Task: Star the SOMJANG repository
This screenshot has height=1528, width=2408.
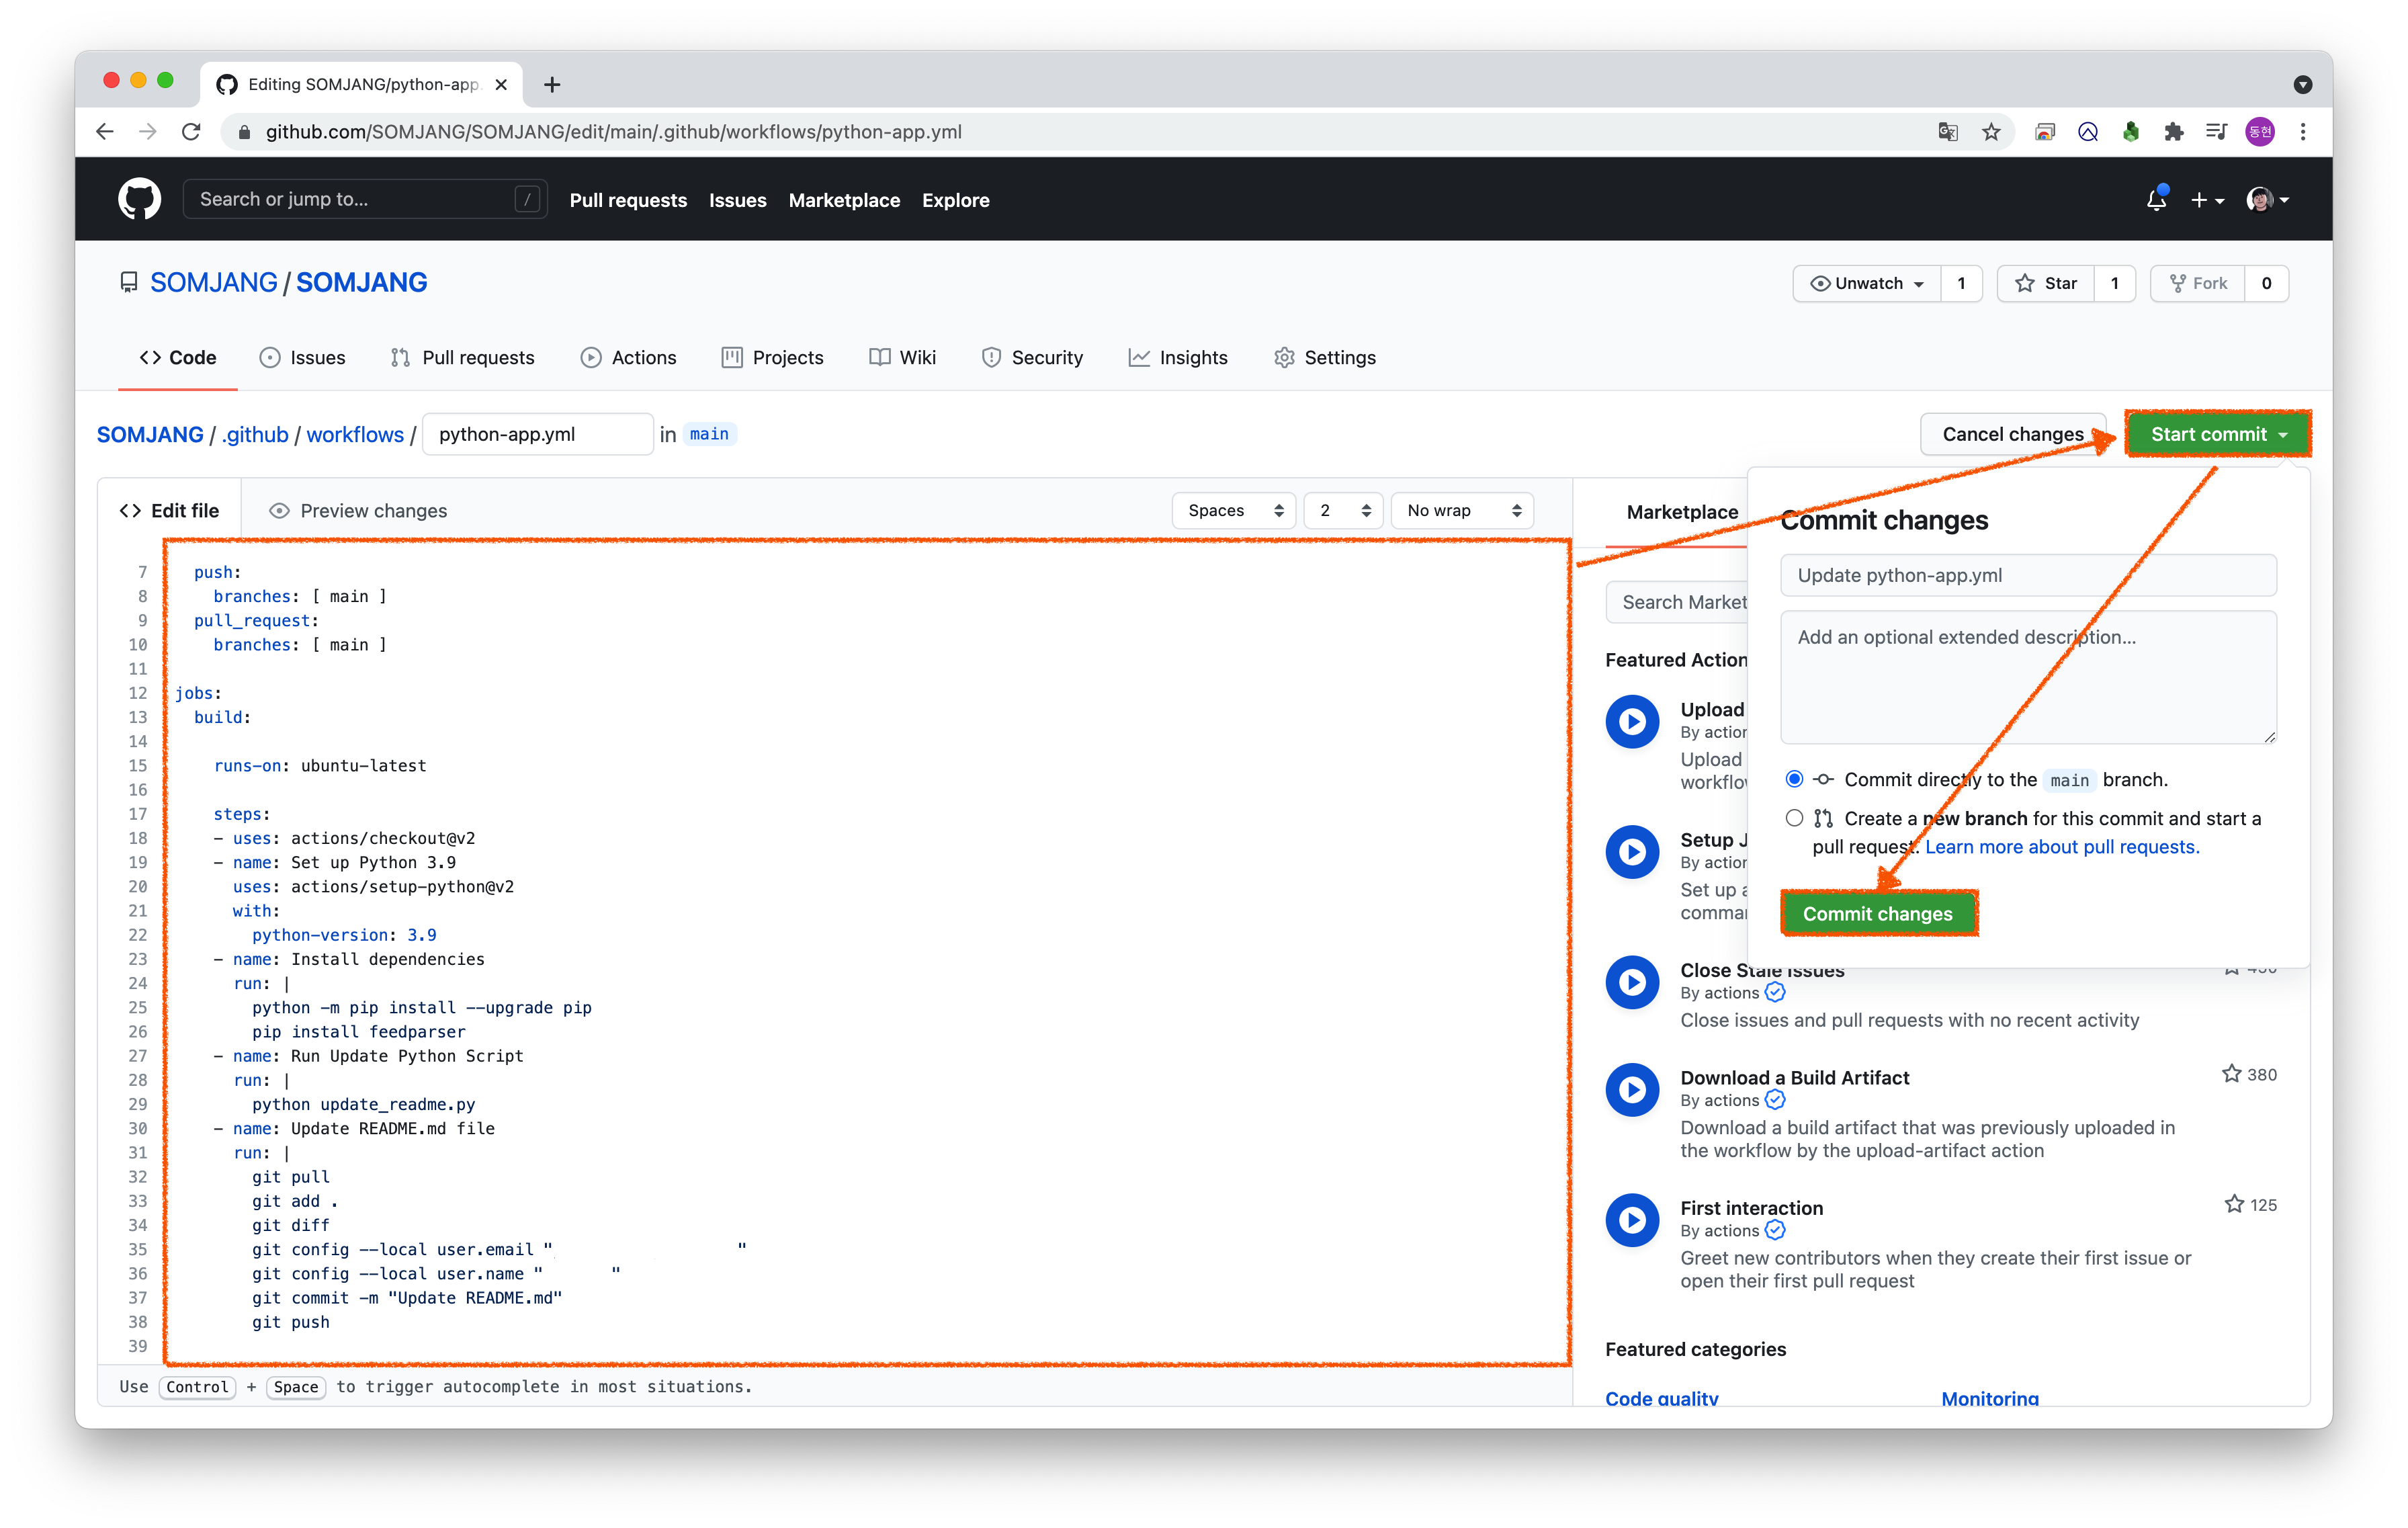Action: point(2046,283)
